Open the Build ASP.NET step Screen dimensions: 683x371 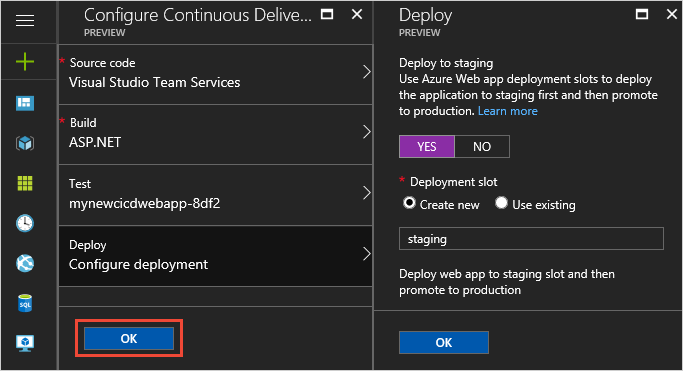216,134
